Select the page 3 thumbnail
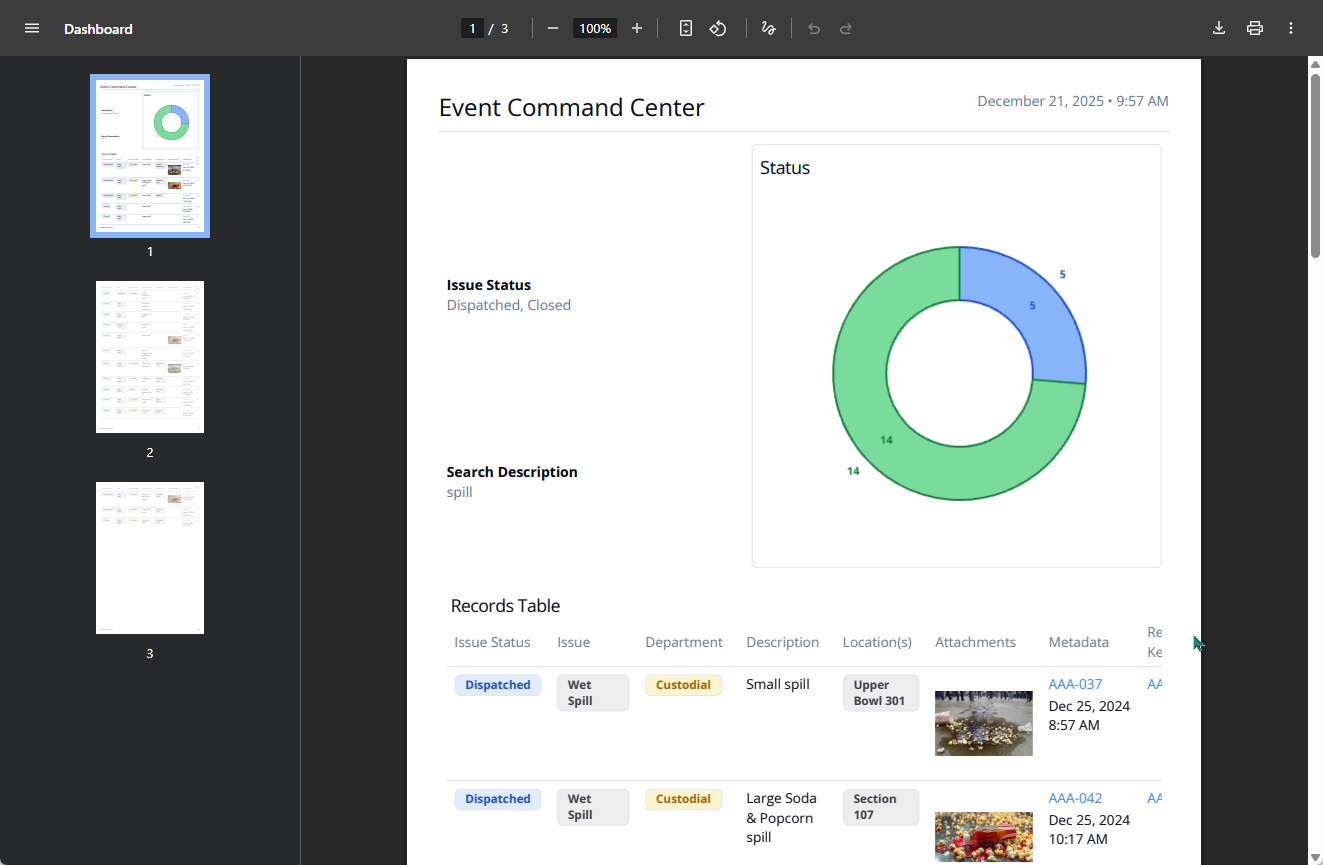This screenshot has width=1323, height=865. coord(150,558)
